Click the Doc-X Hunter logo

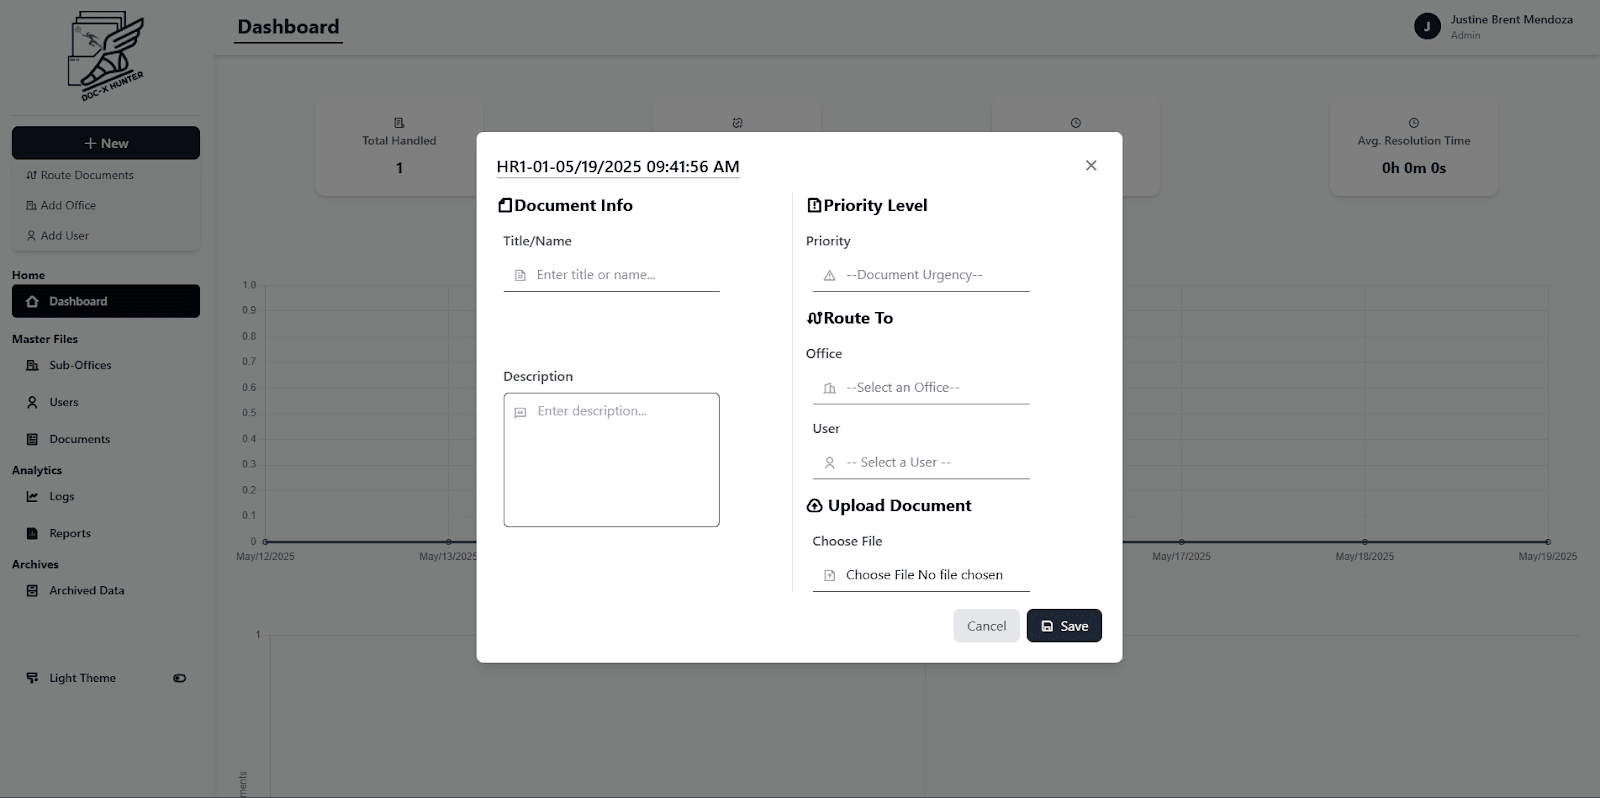106,56
